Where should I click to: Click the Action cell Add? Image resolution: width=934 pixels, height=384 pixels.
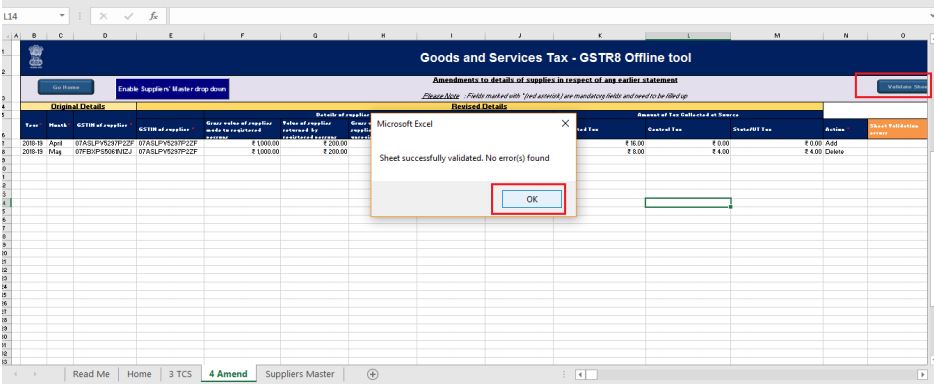[845, 143]
